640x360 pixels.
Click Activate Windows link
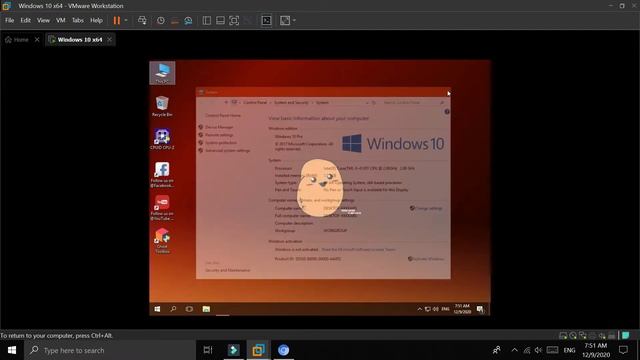(x=427, y=259)
